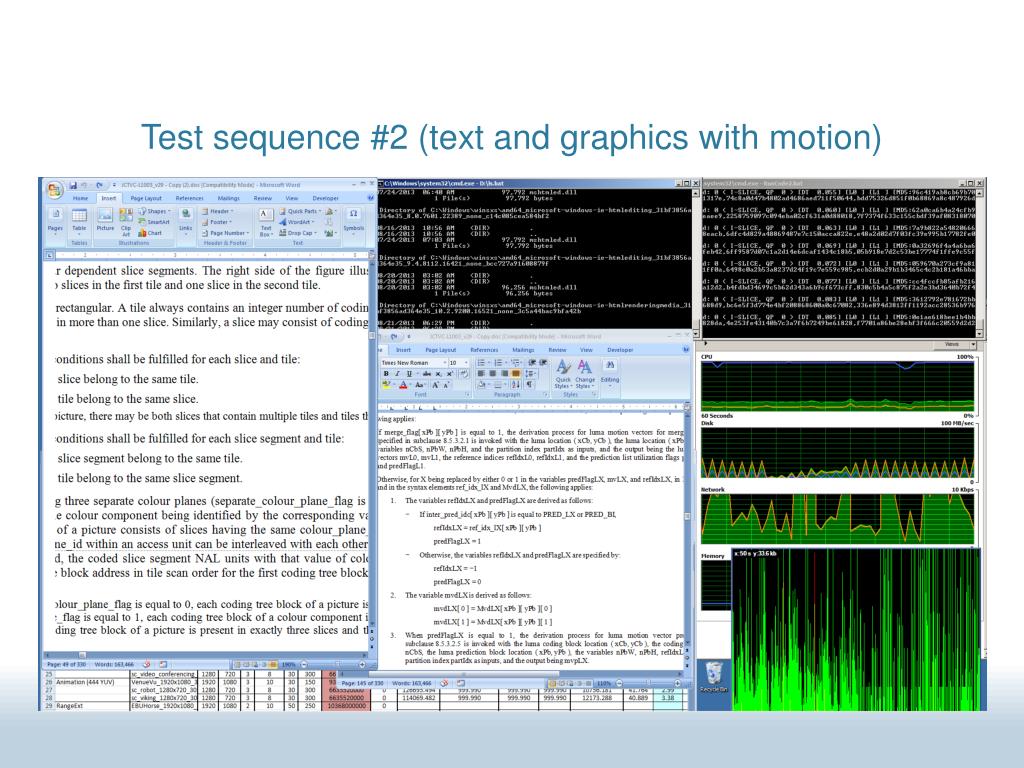Switch to Home tab in left Word window

[80, 198]
